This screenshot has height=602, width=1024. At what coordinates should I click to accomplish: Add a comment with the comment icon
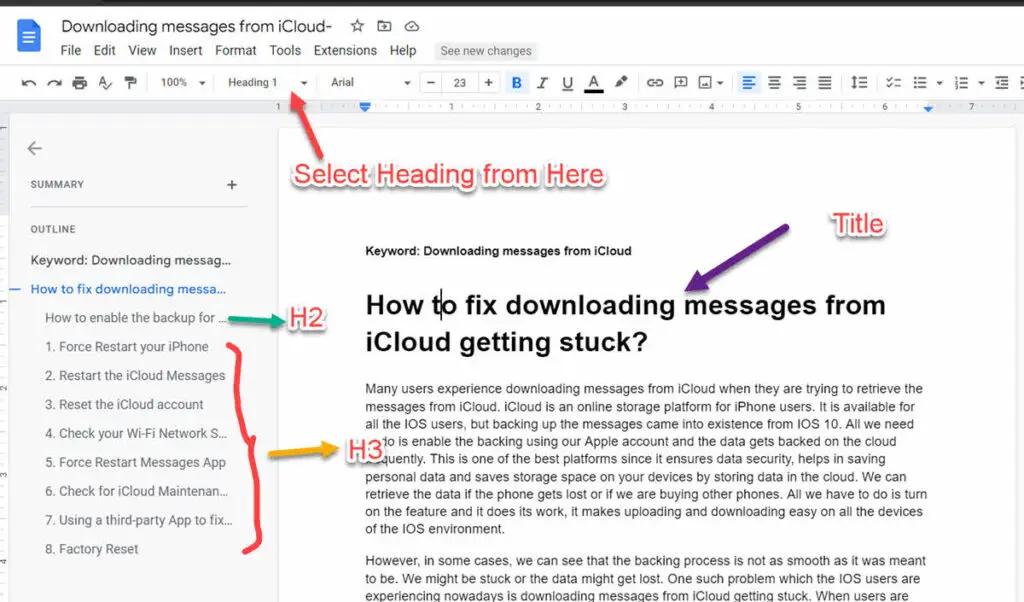coord(680,83)
